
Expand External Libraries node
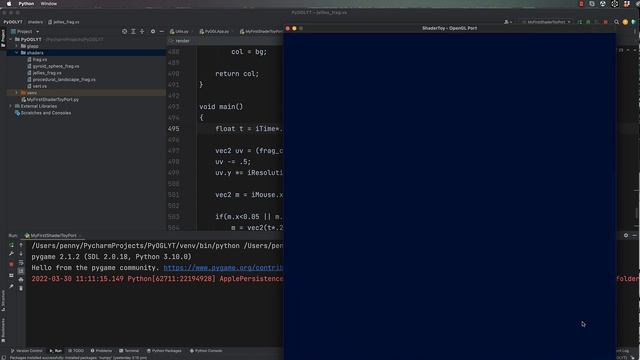(11, 106)
